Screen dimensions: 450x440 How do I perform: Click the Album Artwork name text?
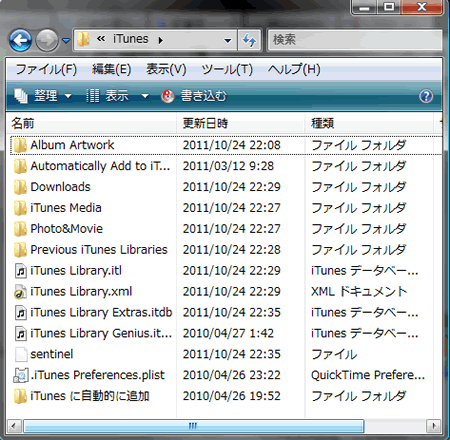(72, 145)
